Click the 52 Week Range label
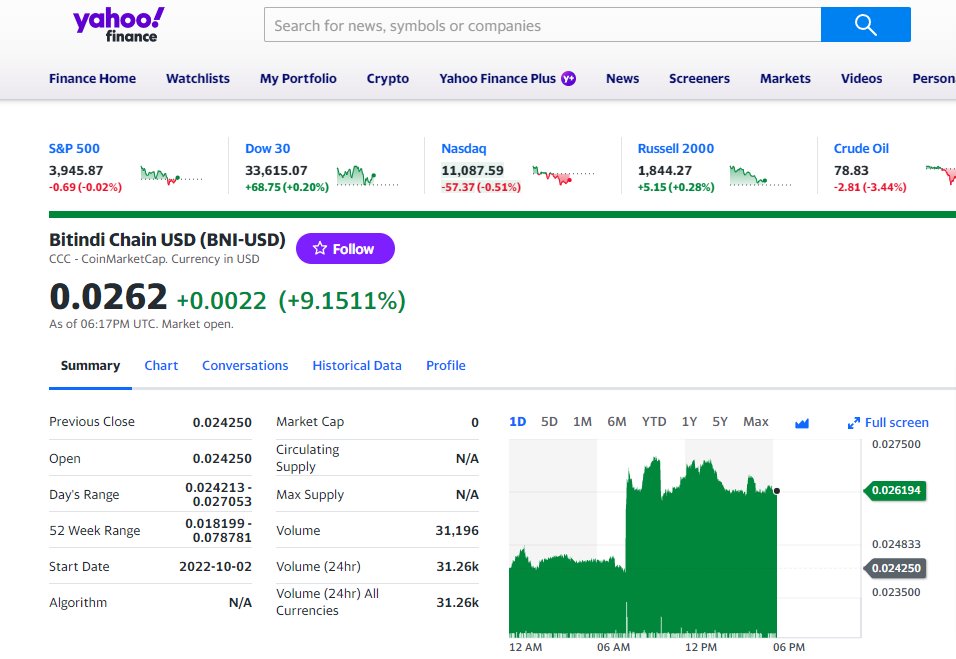Image resolution: width=956 pixels, height=659 pixels. (x=95, y=530)
